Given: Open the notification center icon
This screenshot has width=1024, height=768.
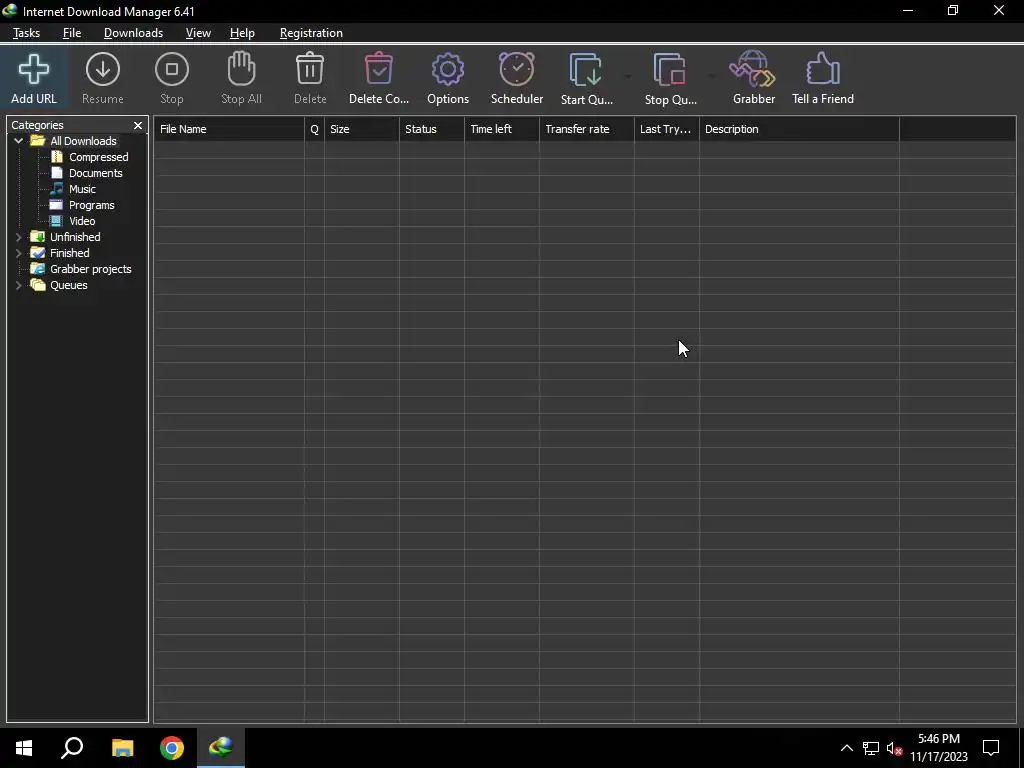Looking at the screenshot, I should click(991, 748).
